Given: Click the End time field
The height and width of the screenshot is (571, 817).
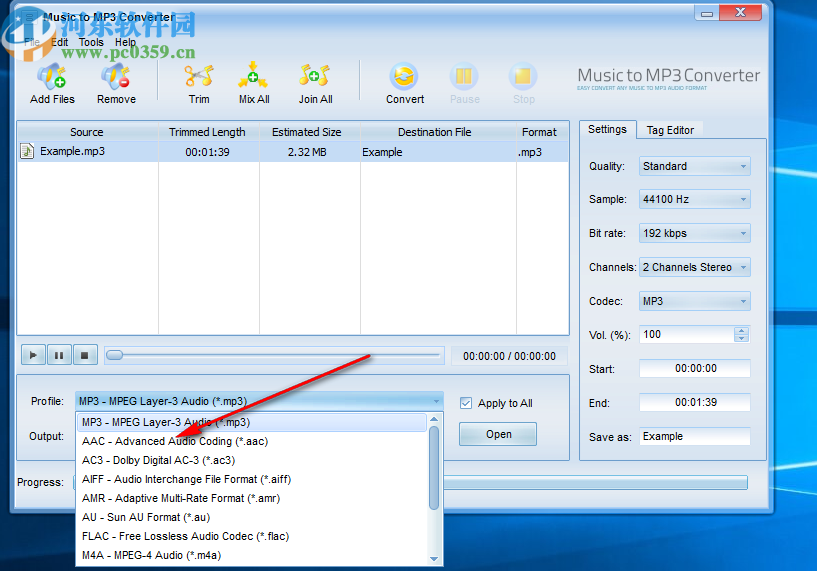Looking at the screenshot, I should pyautogui.click(x=695, y=402).
